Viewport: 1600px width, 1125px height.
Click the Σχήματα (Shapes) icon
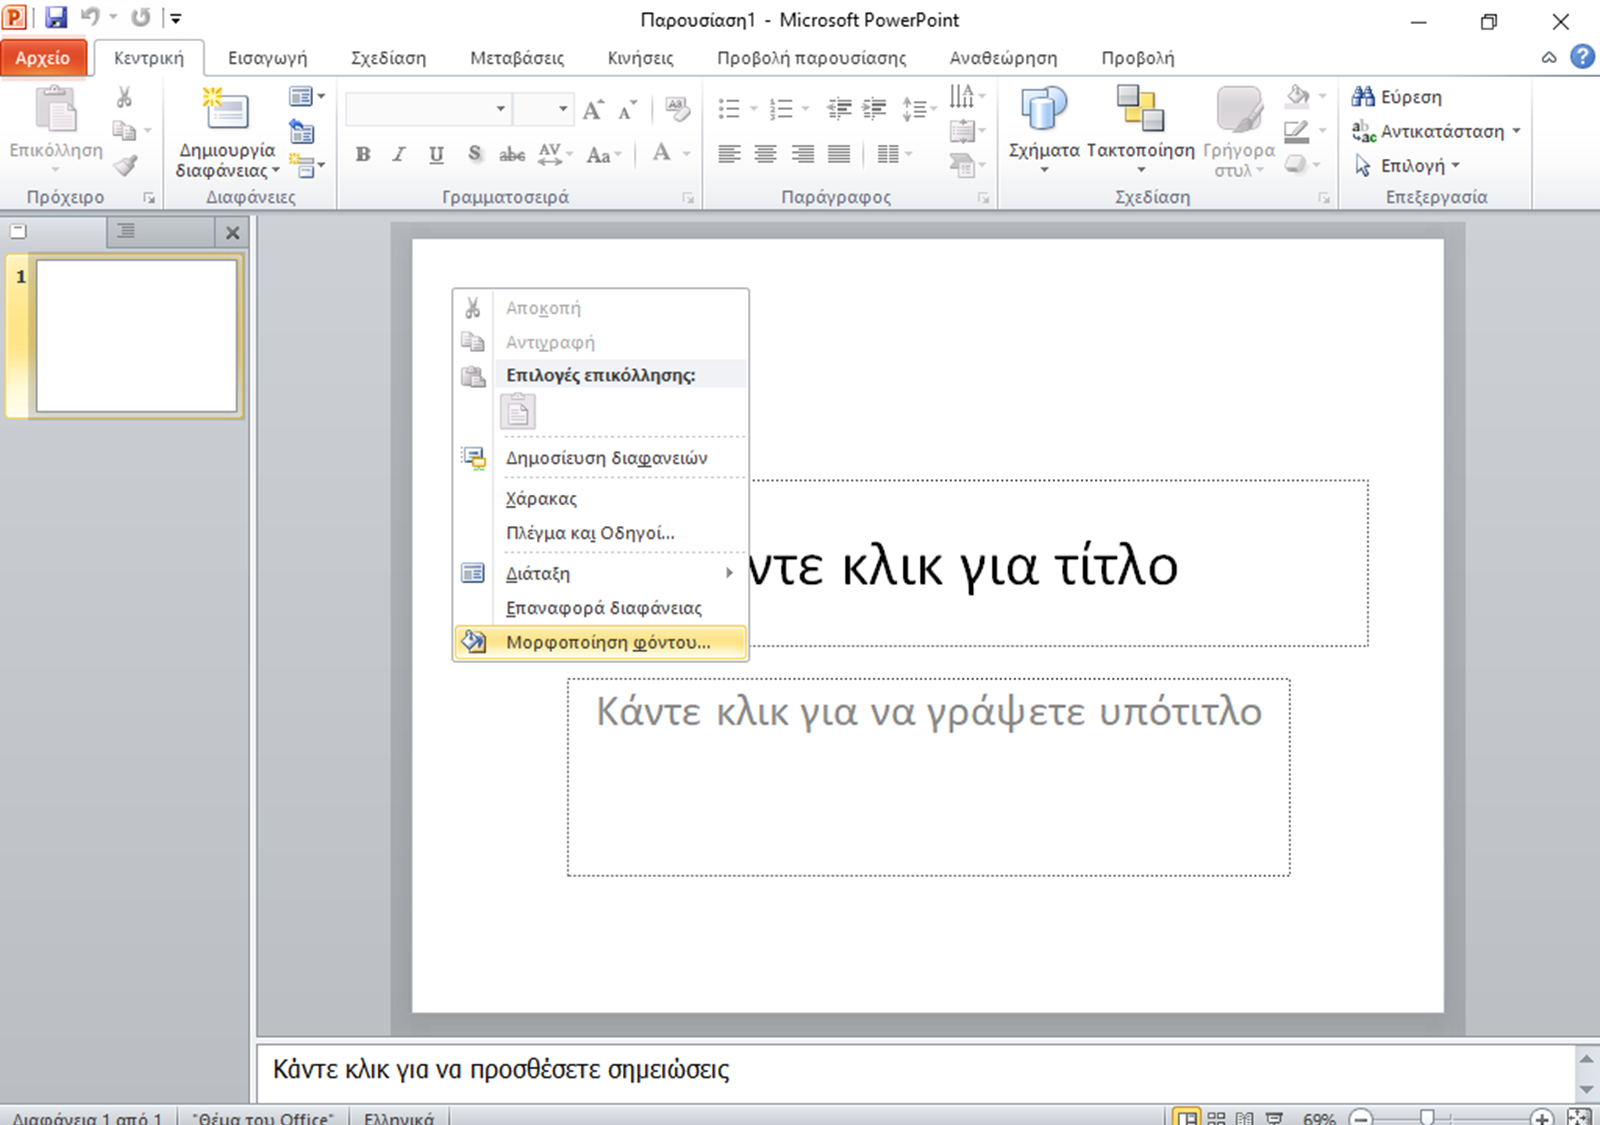click(x=1043, y=110)
